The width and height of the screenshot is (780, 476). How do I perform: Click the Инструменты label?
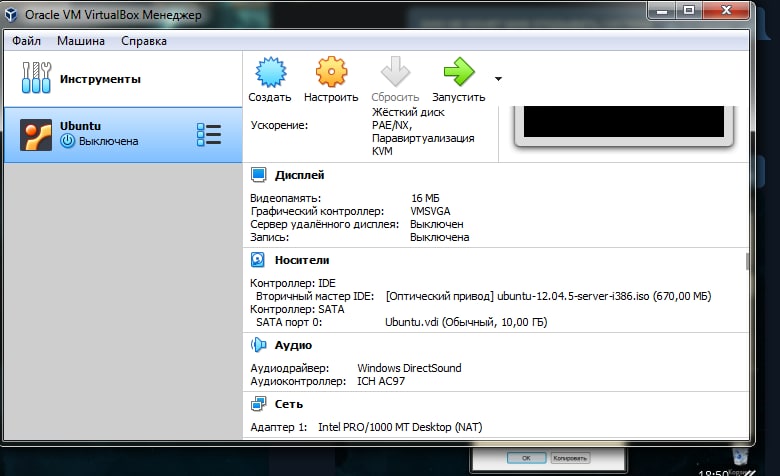[100, 79]
